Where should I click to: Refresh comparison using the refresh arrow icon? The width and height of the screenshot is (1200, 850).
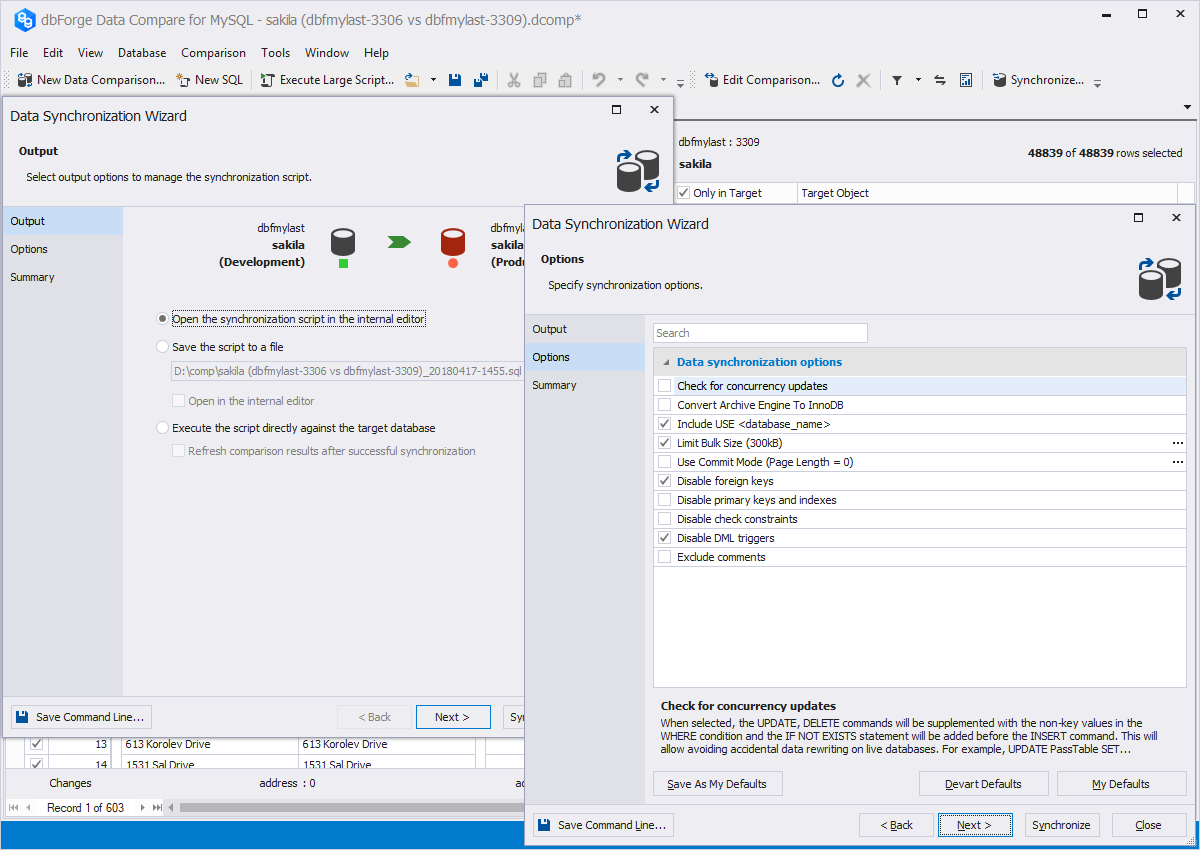pyautogui.click(x=838, y=80)
